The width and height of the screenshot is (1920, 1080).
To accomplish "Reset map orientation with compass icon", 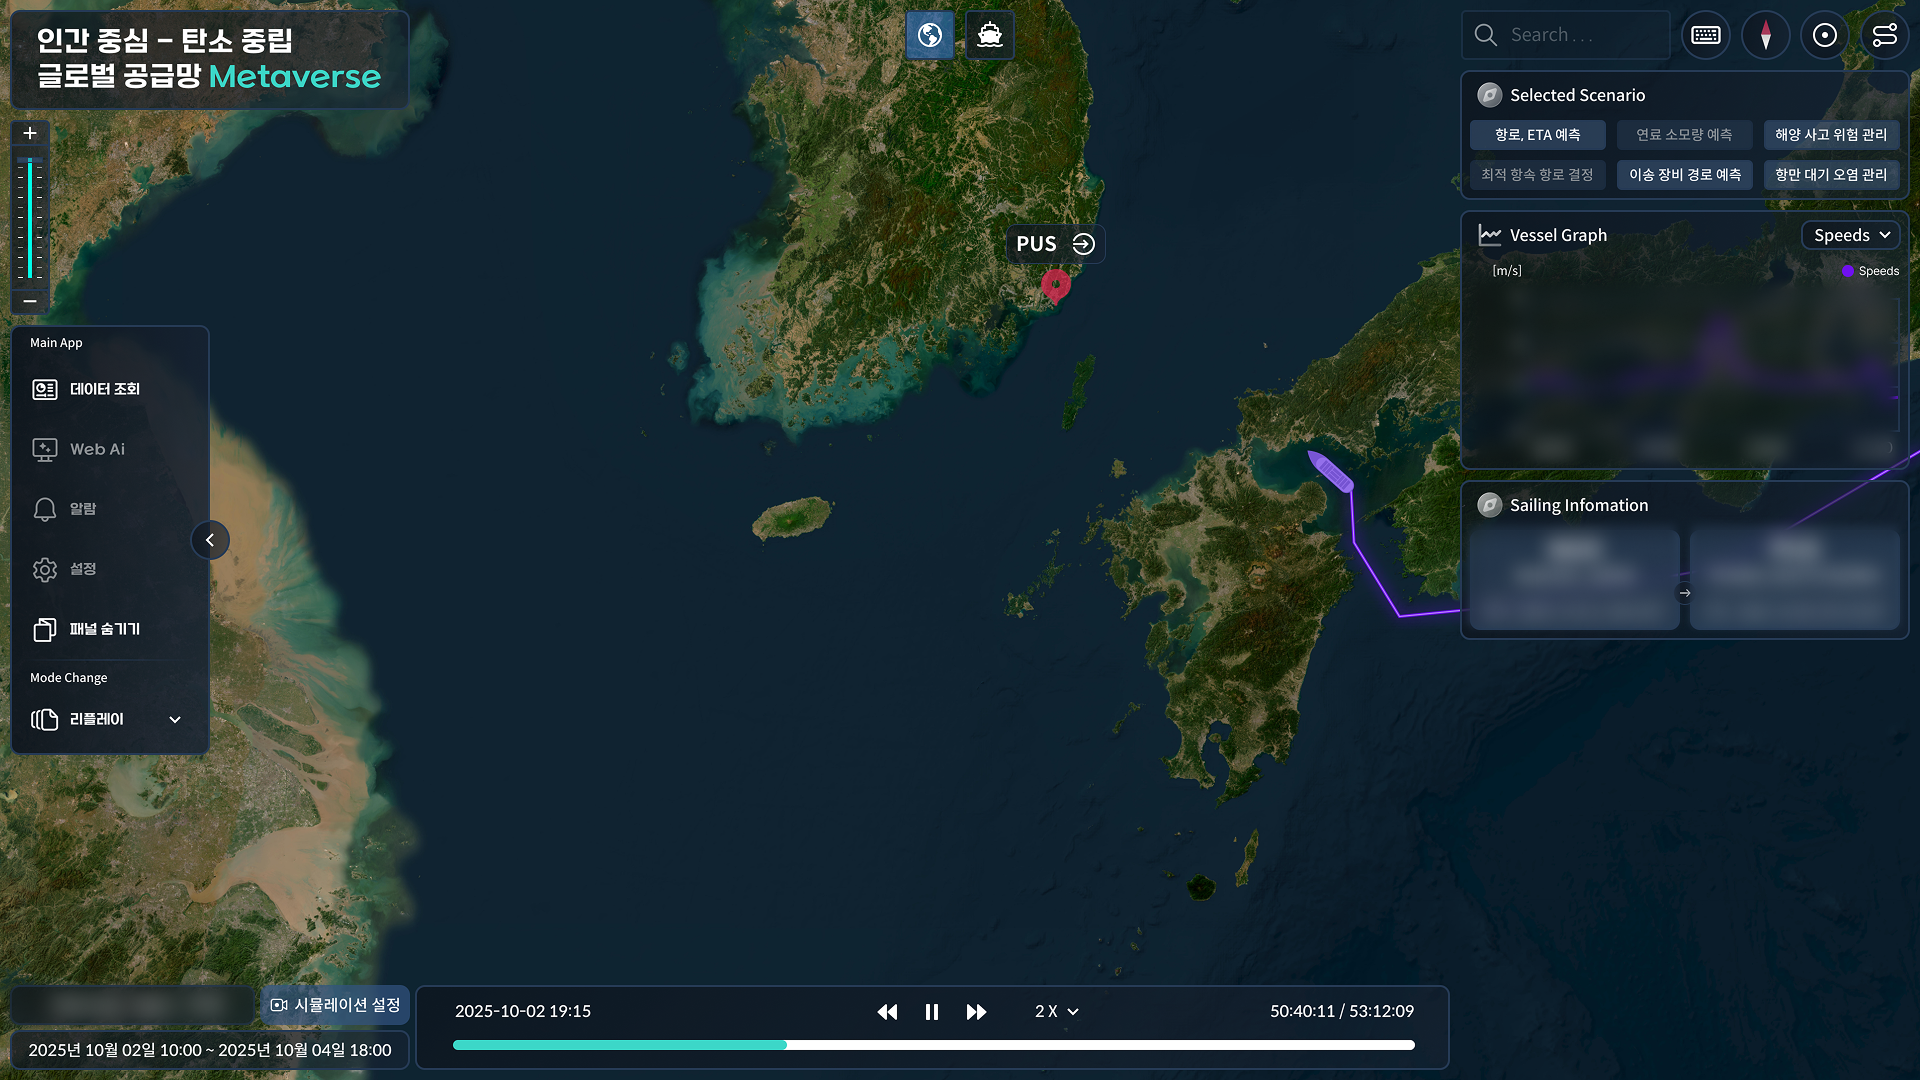I will tap(1766, 35).
